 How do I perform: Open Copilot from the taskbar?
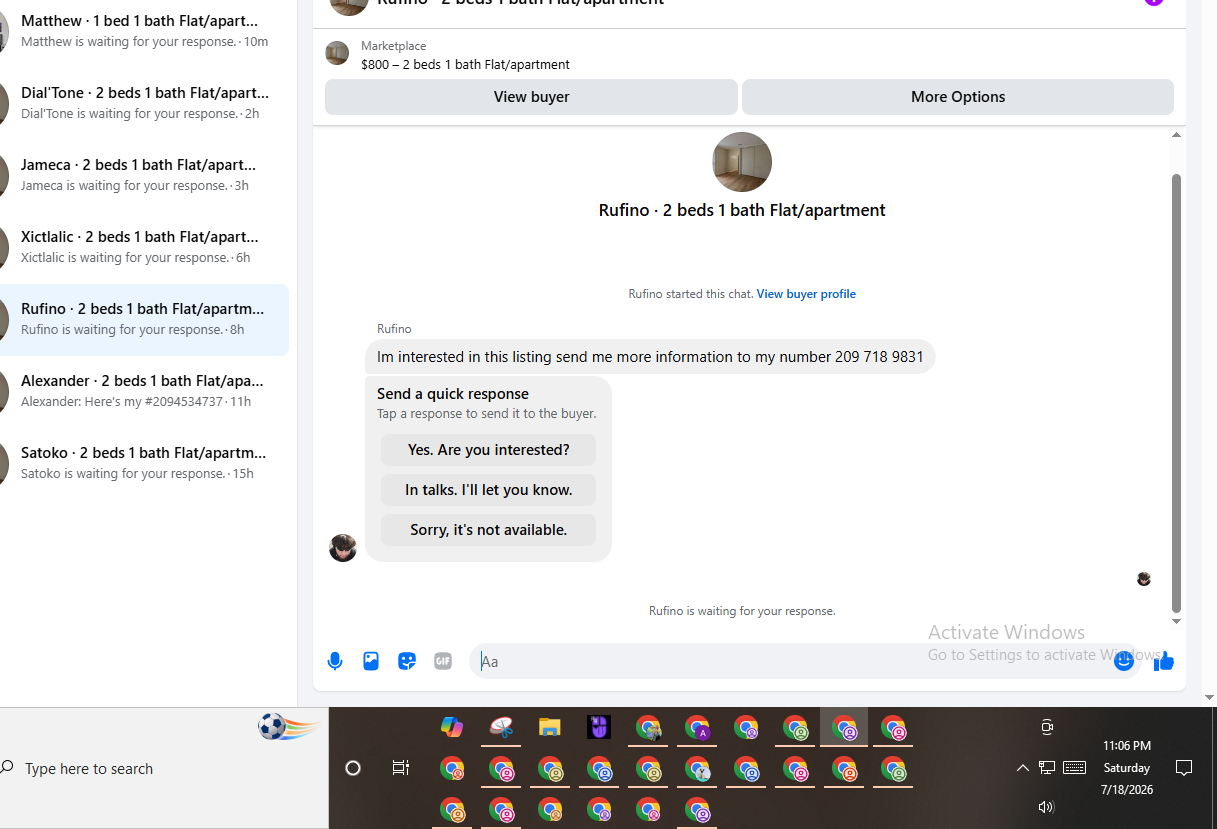point(452,727)
